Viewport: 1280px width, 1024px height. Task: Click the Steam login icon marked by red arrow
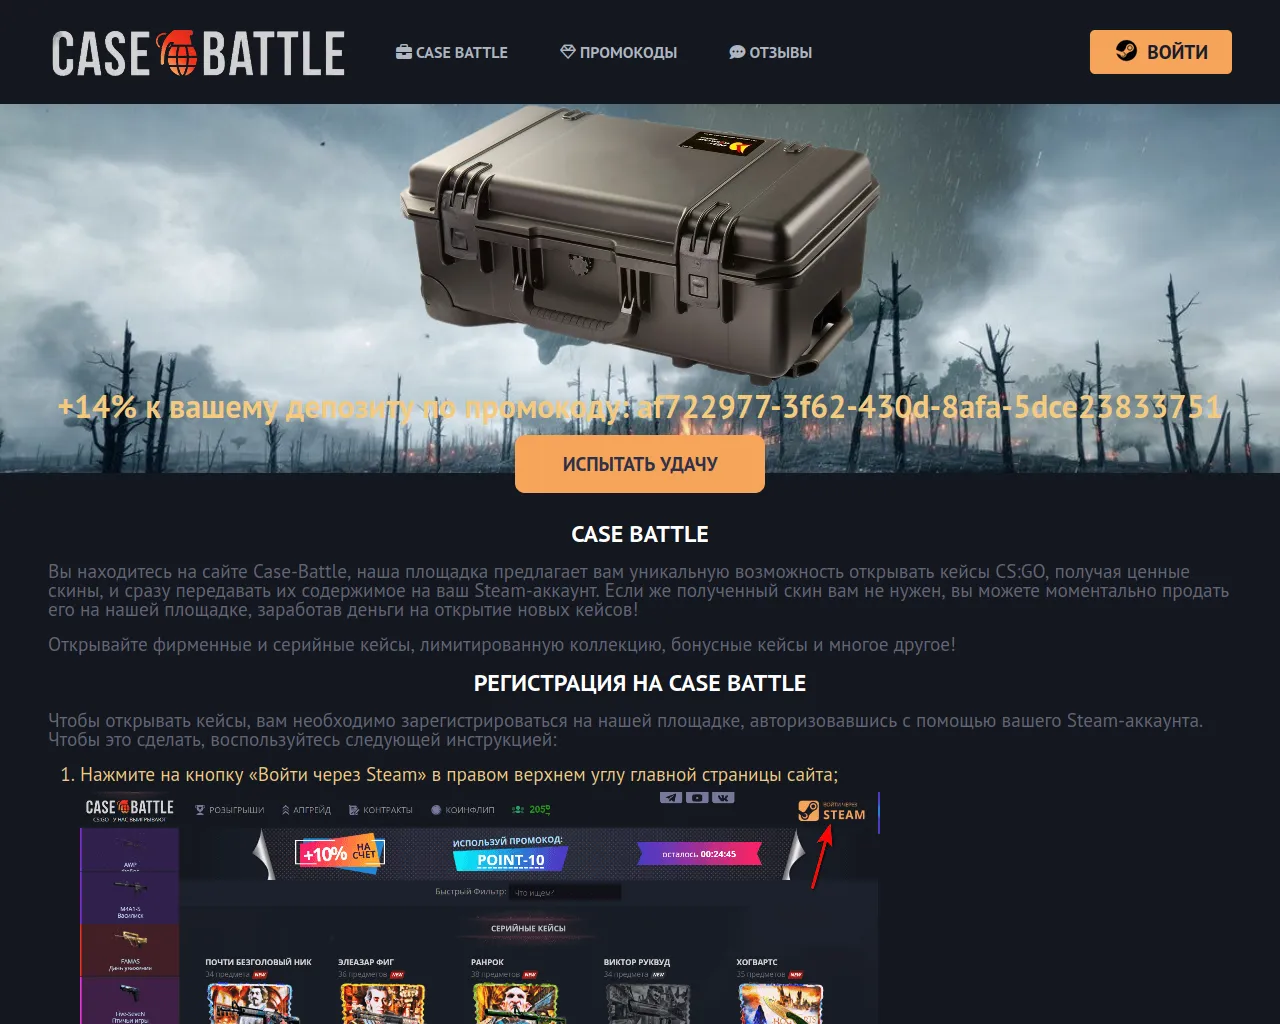coord(809,811)
